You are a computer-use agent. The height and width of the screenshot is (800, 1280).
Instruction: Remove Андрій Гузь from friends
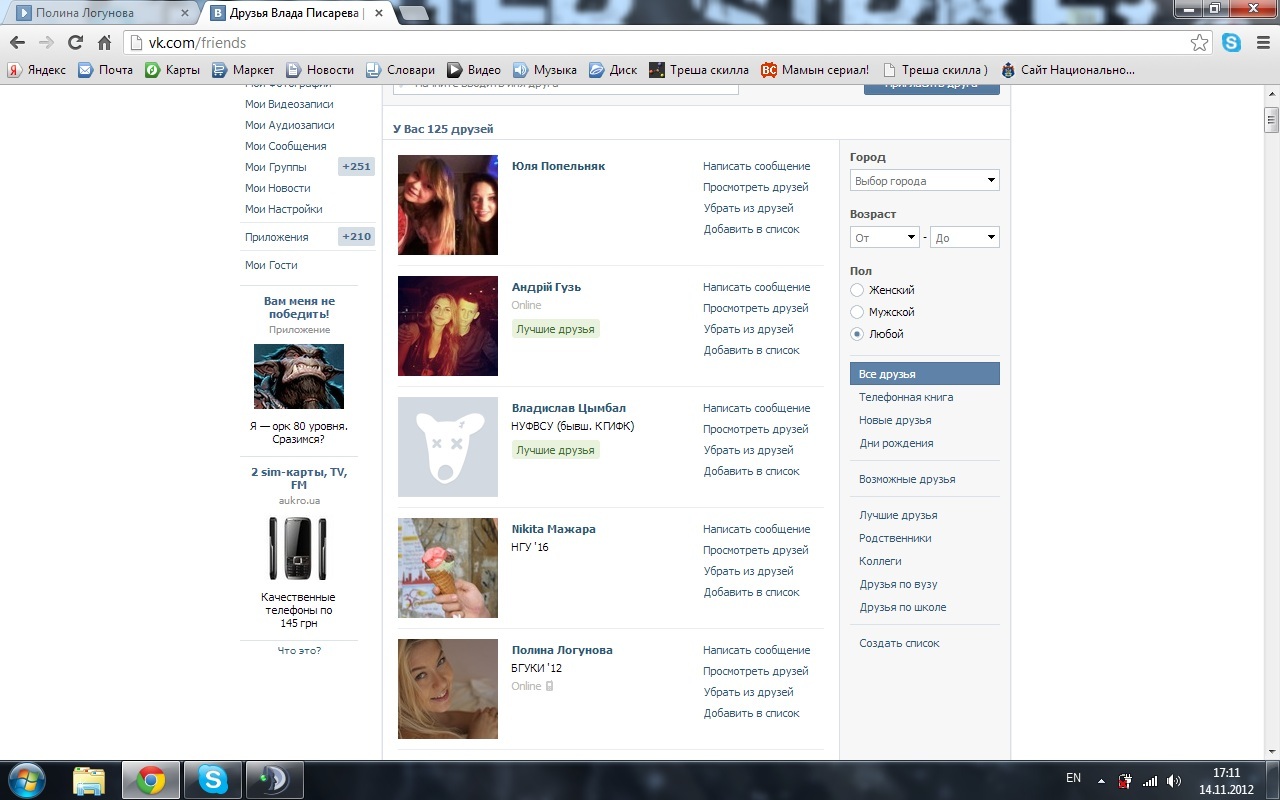point(748,329)
